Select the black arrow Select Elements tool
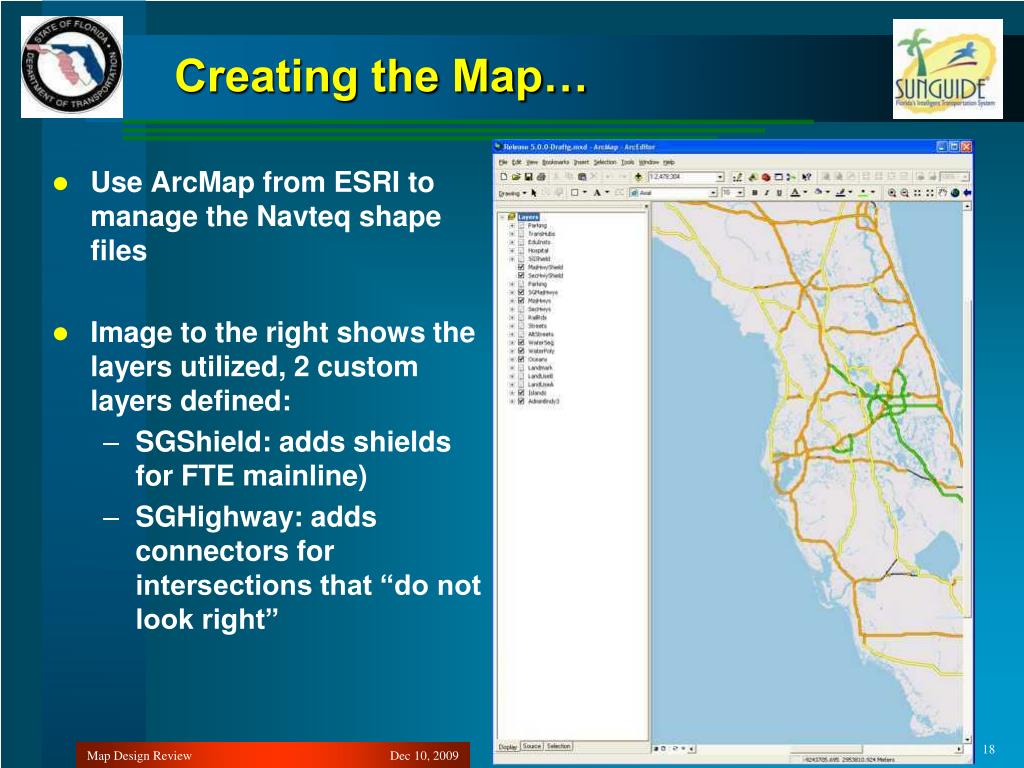This screenshot has width=1024, height=768. (x=534, y=193)
